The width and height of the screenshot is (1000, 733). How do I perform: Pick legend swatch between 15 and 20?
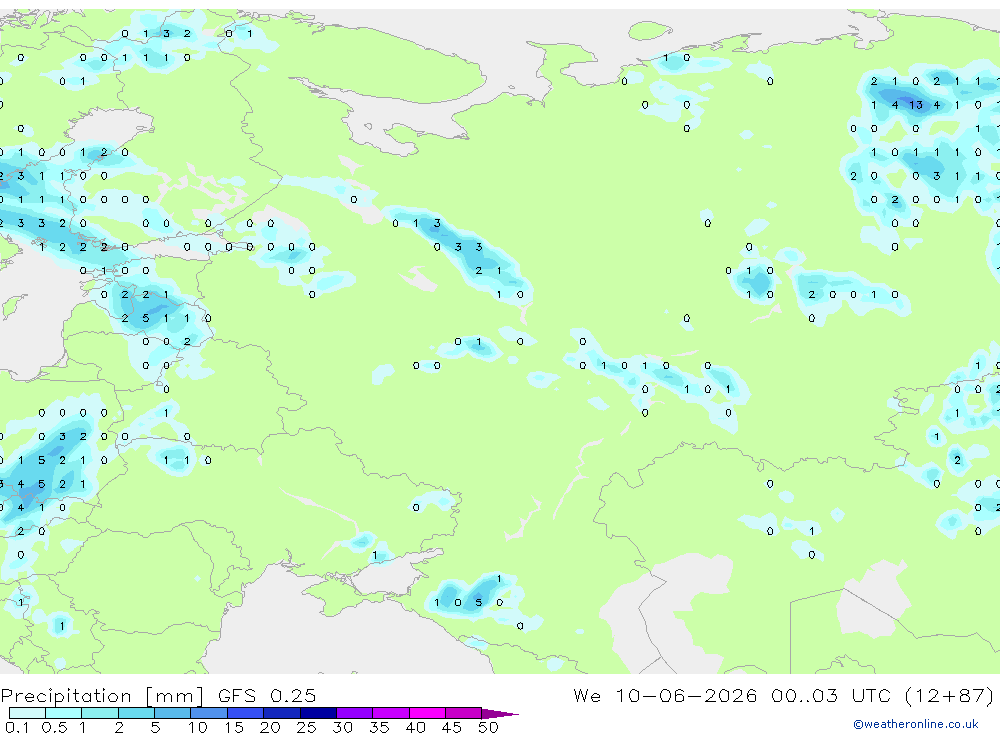click(246, 713)
